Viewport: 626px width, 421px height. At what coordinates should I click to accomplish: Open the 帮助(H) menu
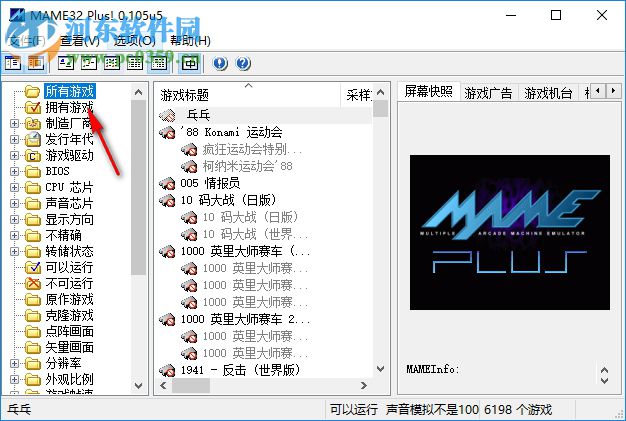(190, 40)
